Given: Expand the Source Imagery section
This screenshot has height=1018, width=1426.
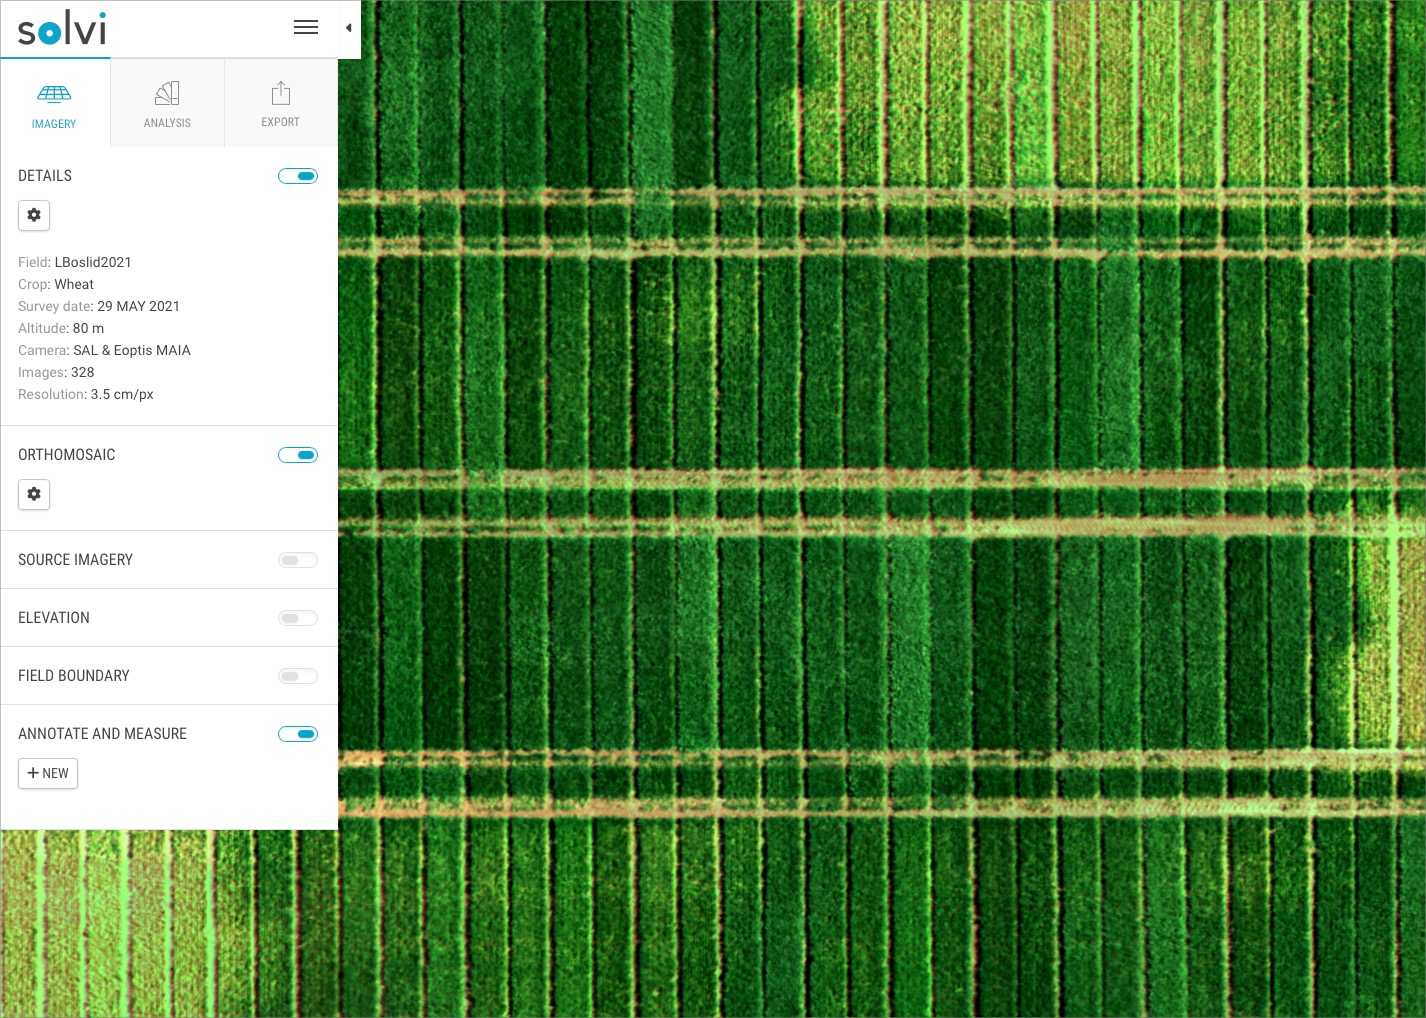Looking at the screenshot, I should (x=75, y=560).
